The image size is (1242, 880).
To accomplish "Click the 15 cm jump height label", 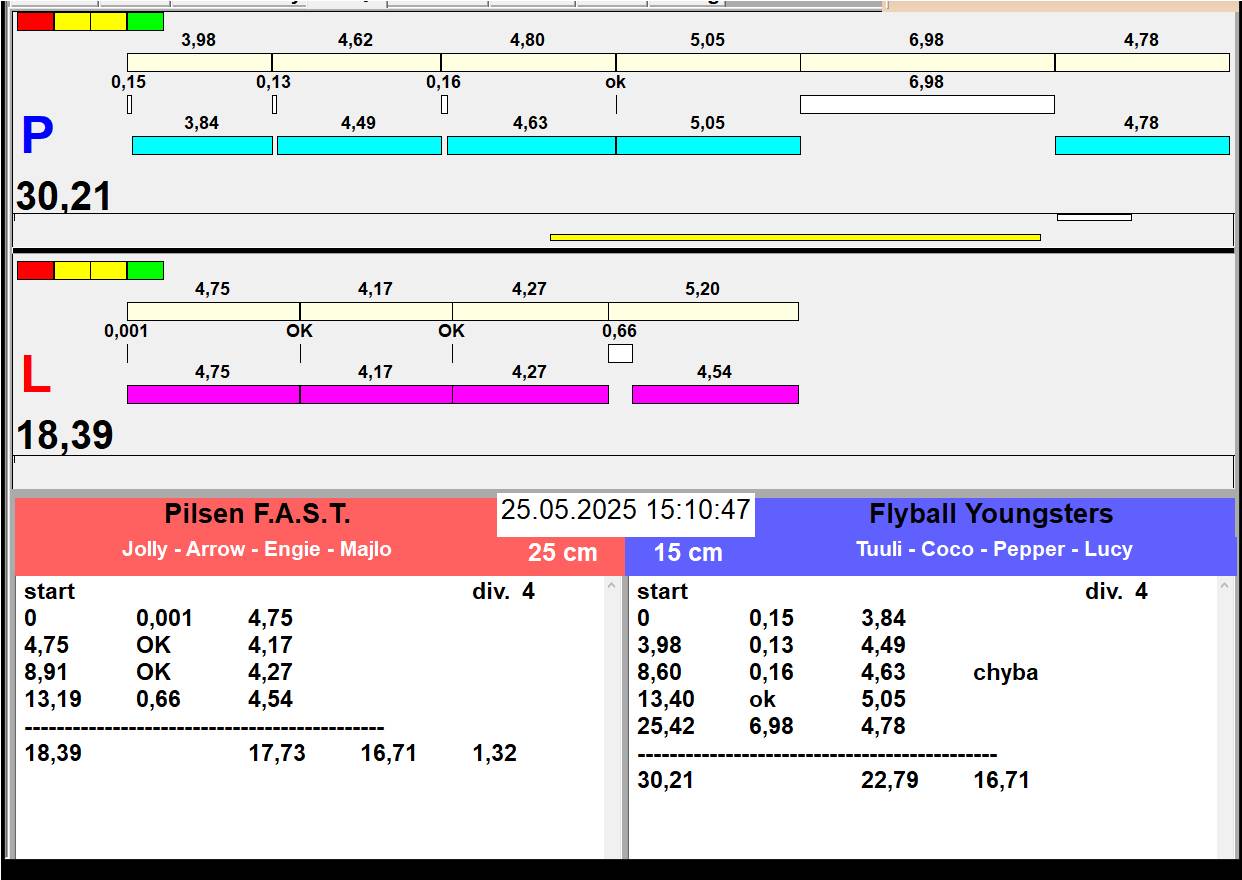I will (x=688, y=553).
